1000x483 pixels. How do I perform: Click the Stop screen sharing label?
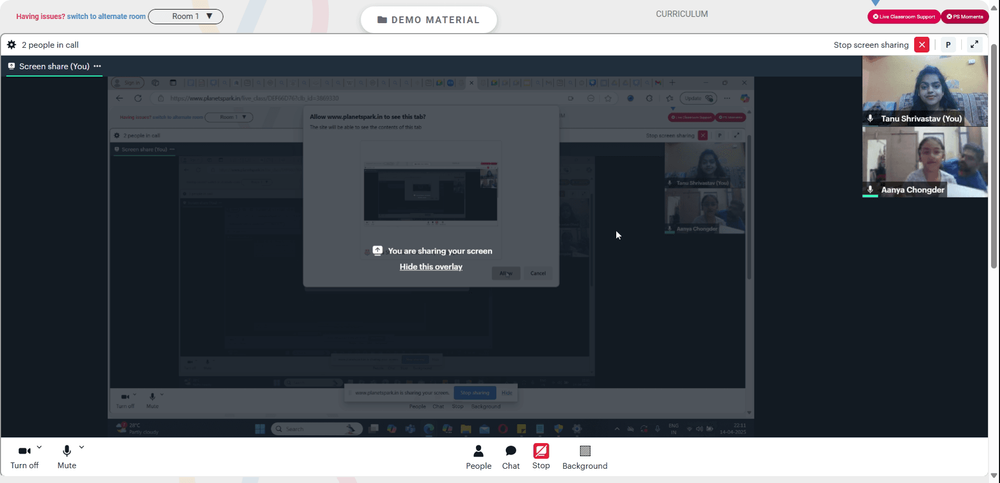coord(871,45)
